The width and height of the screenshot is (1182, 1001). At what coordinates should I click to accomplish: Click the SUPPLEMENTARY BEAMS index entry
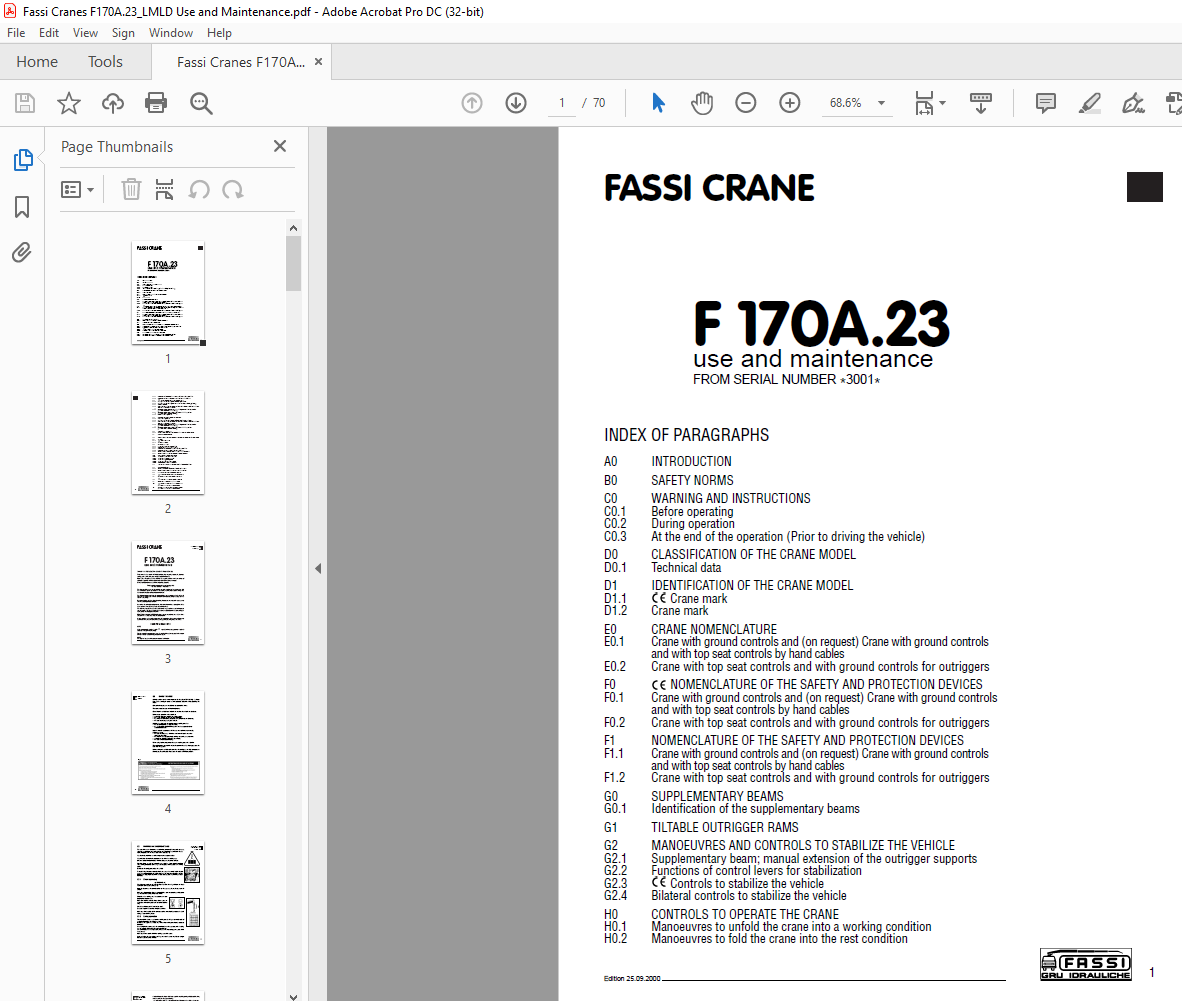pyautogui.click(x=717, y=796)
